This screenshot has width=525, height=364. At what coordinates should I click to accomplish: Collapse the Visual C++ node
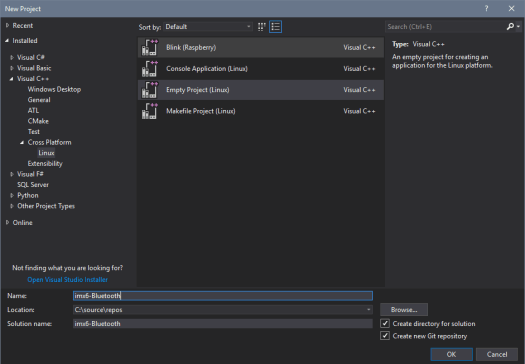[11, 79]
